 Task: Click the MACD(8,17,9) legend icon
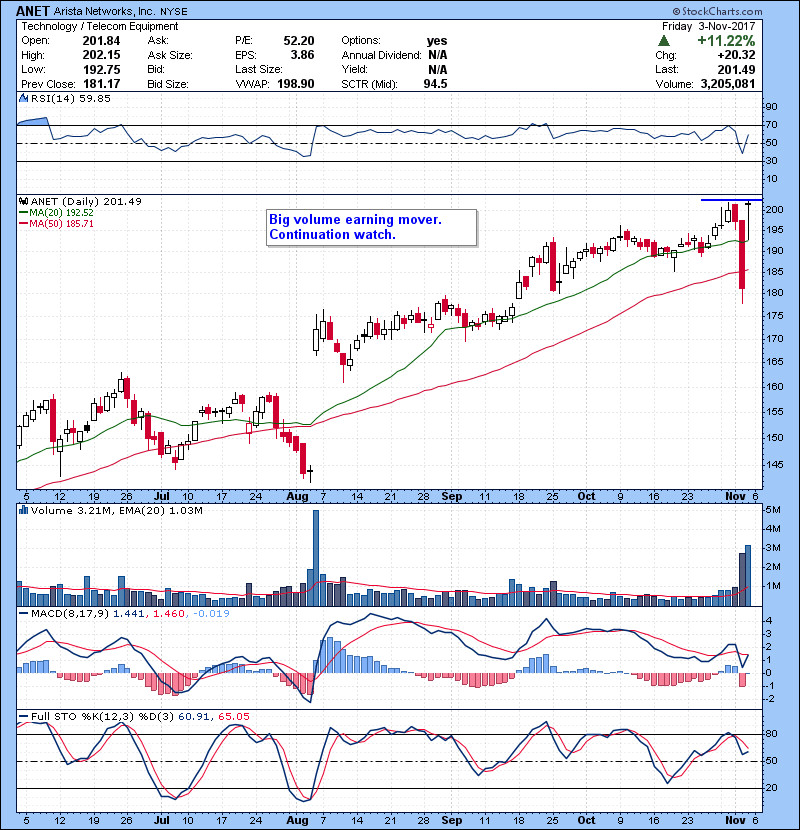point(23,612)
